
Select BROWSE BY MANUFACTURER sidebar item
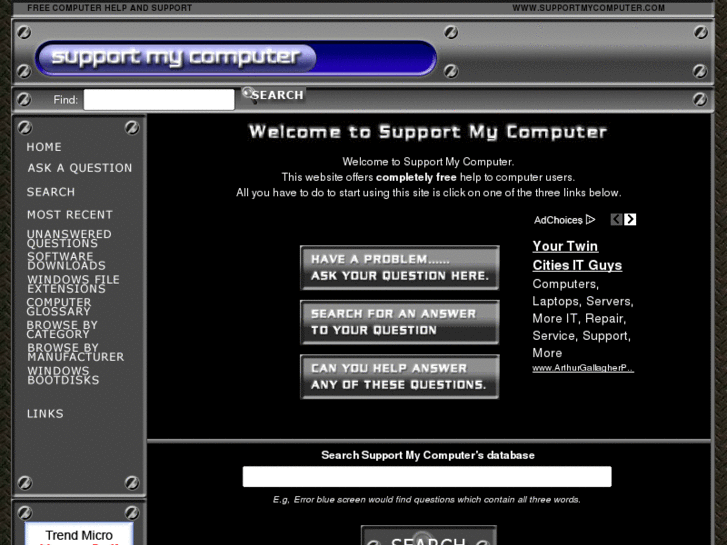point(76,352)
